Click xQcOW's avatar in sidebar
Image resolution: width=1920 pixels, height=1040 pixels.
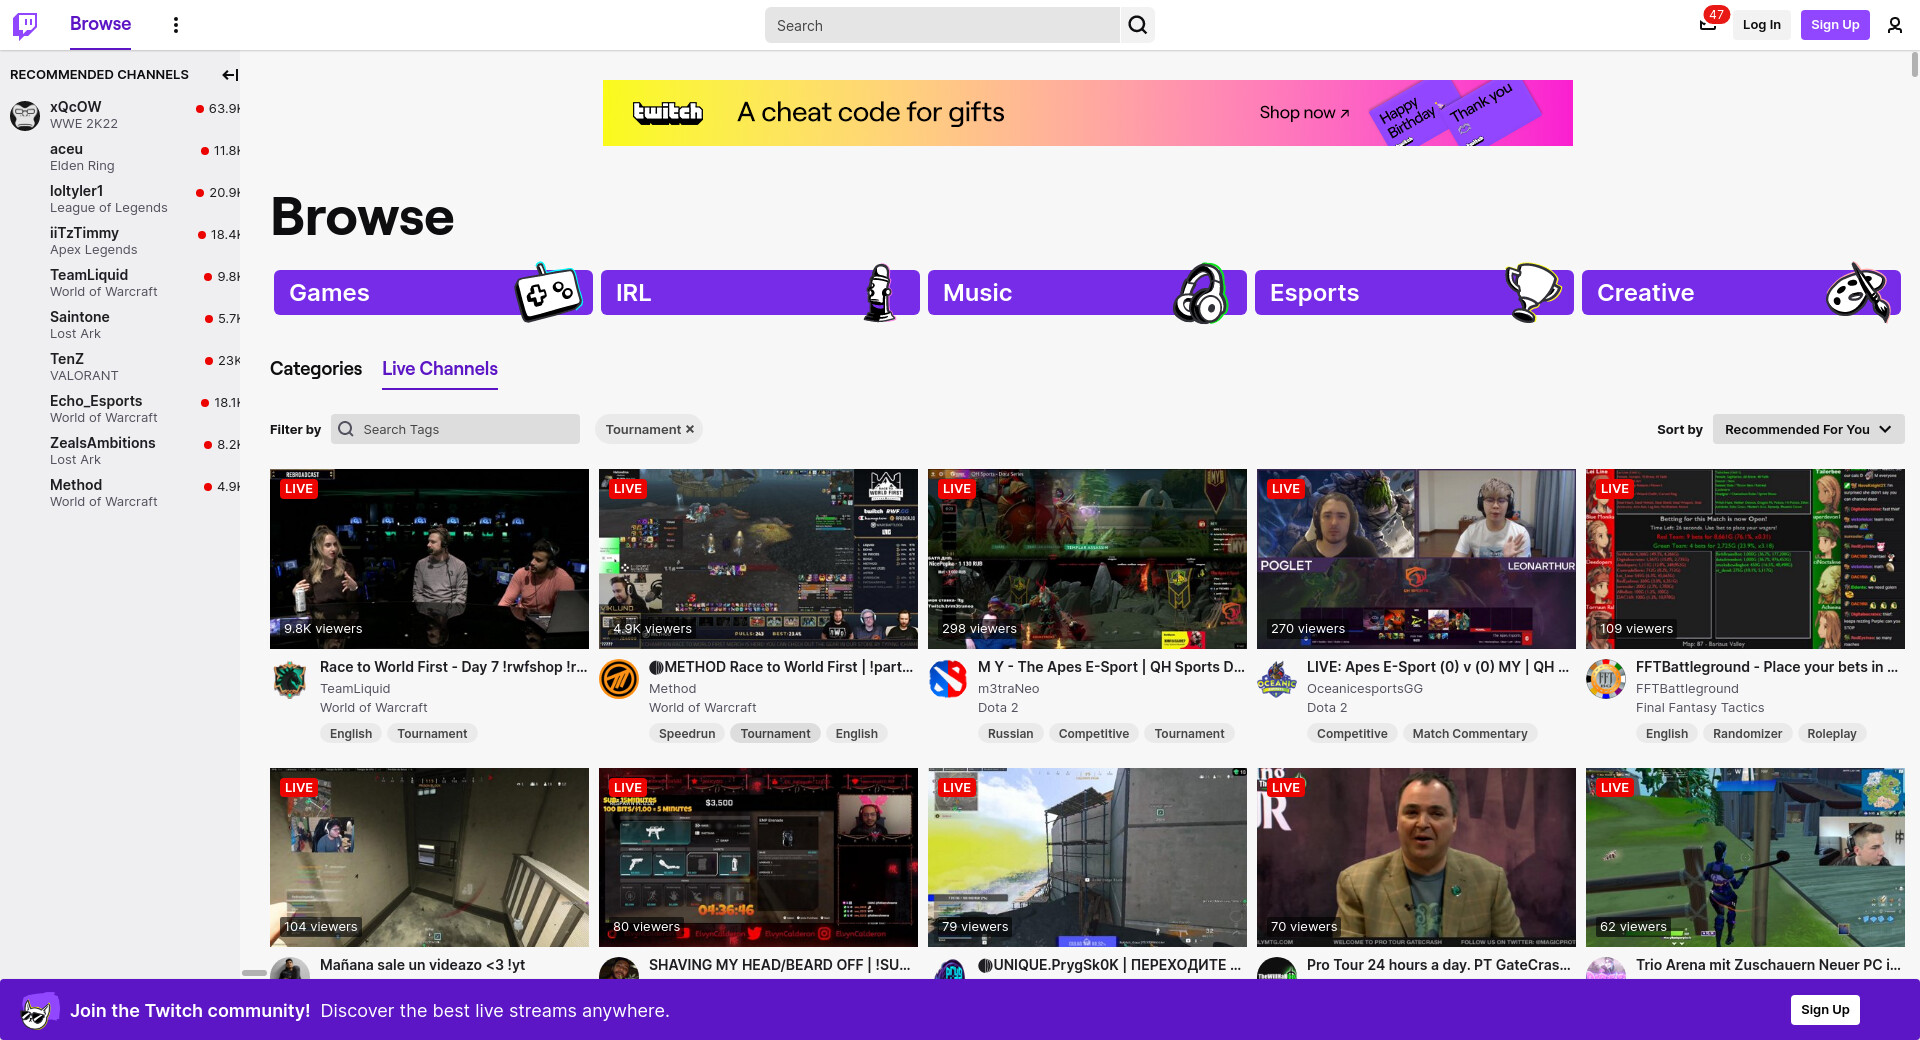25,115
